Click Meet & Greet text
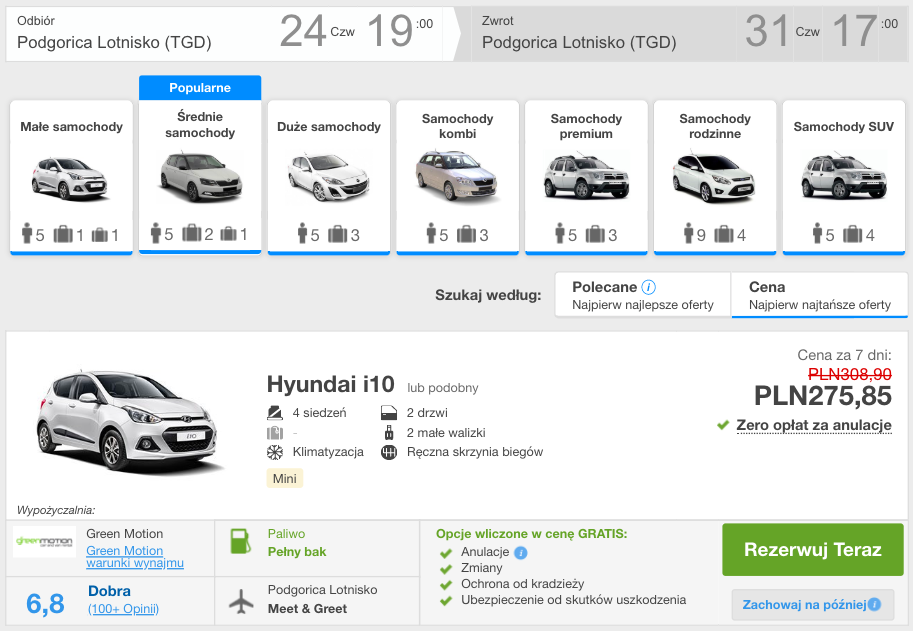The height and width of the screenshot is (631, 913). pos(307,609)
